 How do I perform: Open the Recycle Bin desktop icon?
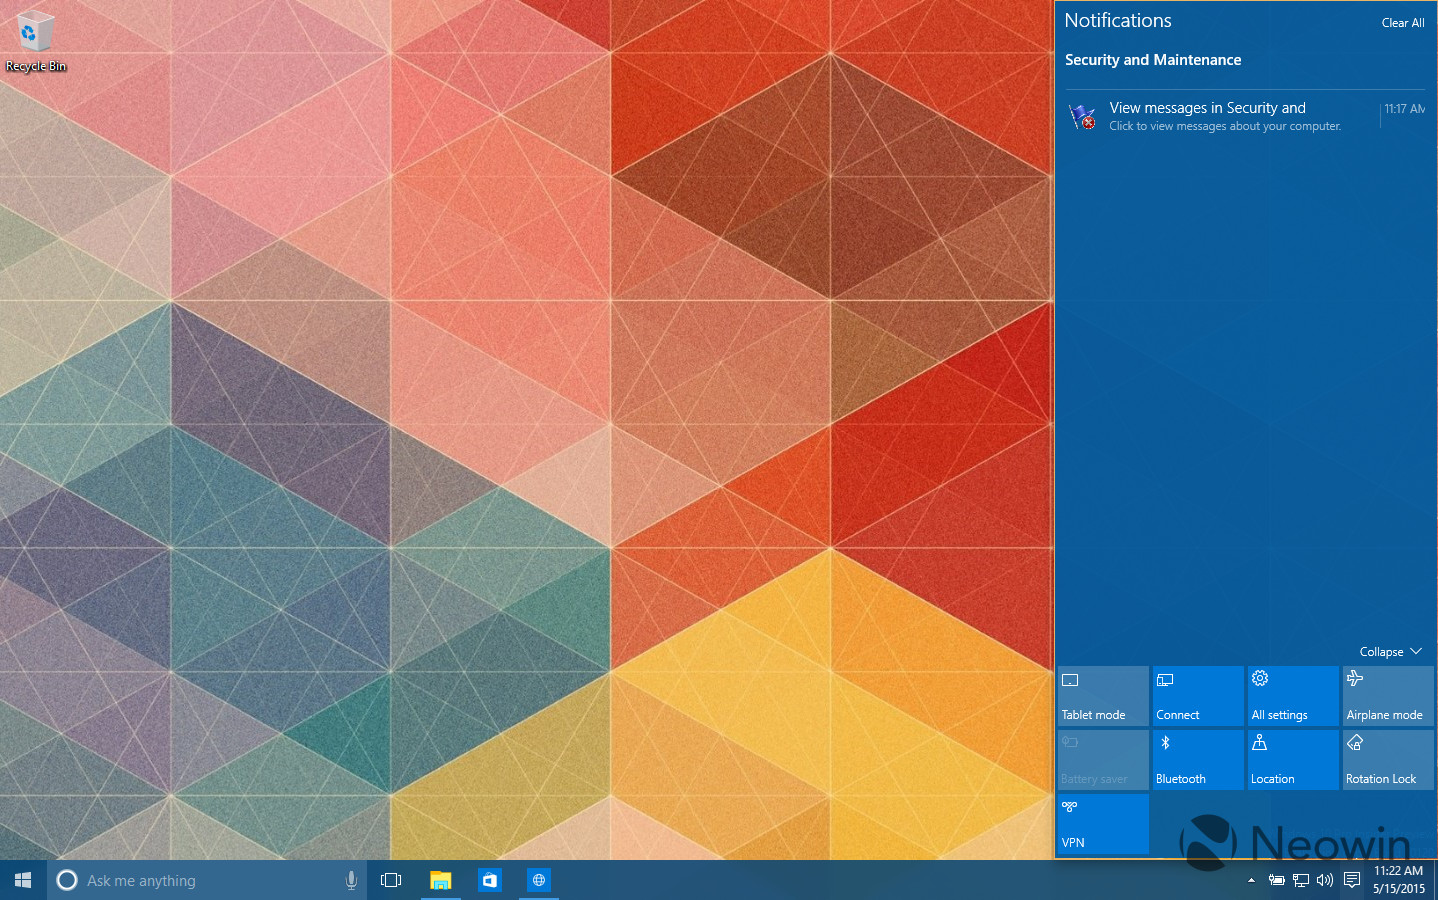coord(36,42)
